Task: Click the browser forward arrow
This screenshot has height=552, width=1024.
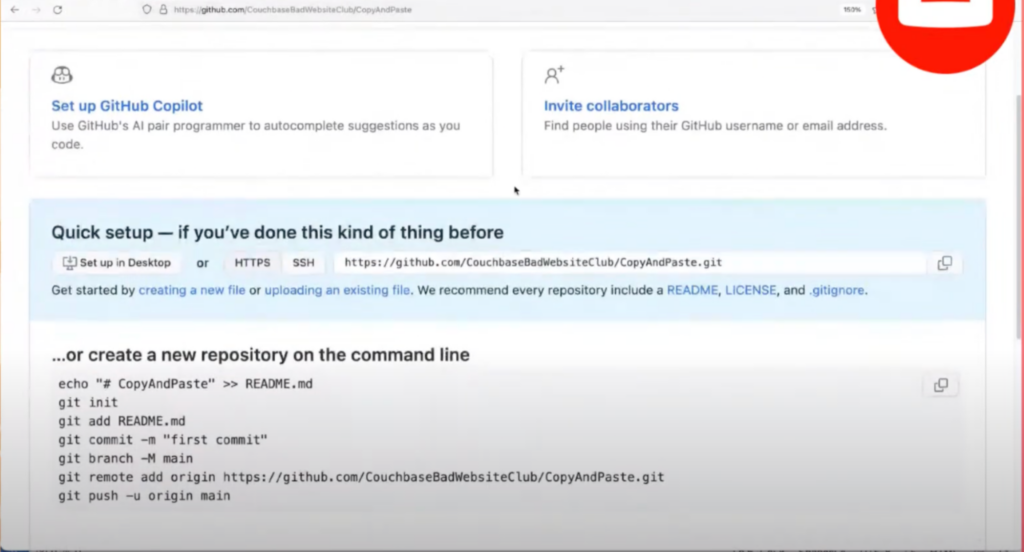Action: coord(37,10)
